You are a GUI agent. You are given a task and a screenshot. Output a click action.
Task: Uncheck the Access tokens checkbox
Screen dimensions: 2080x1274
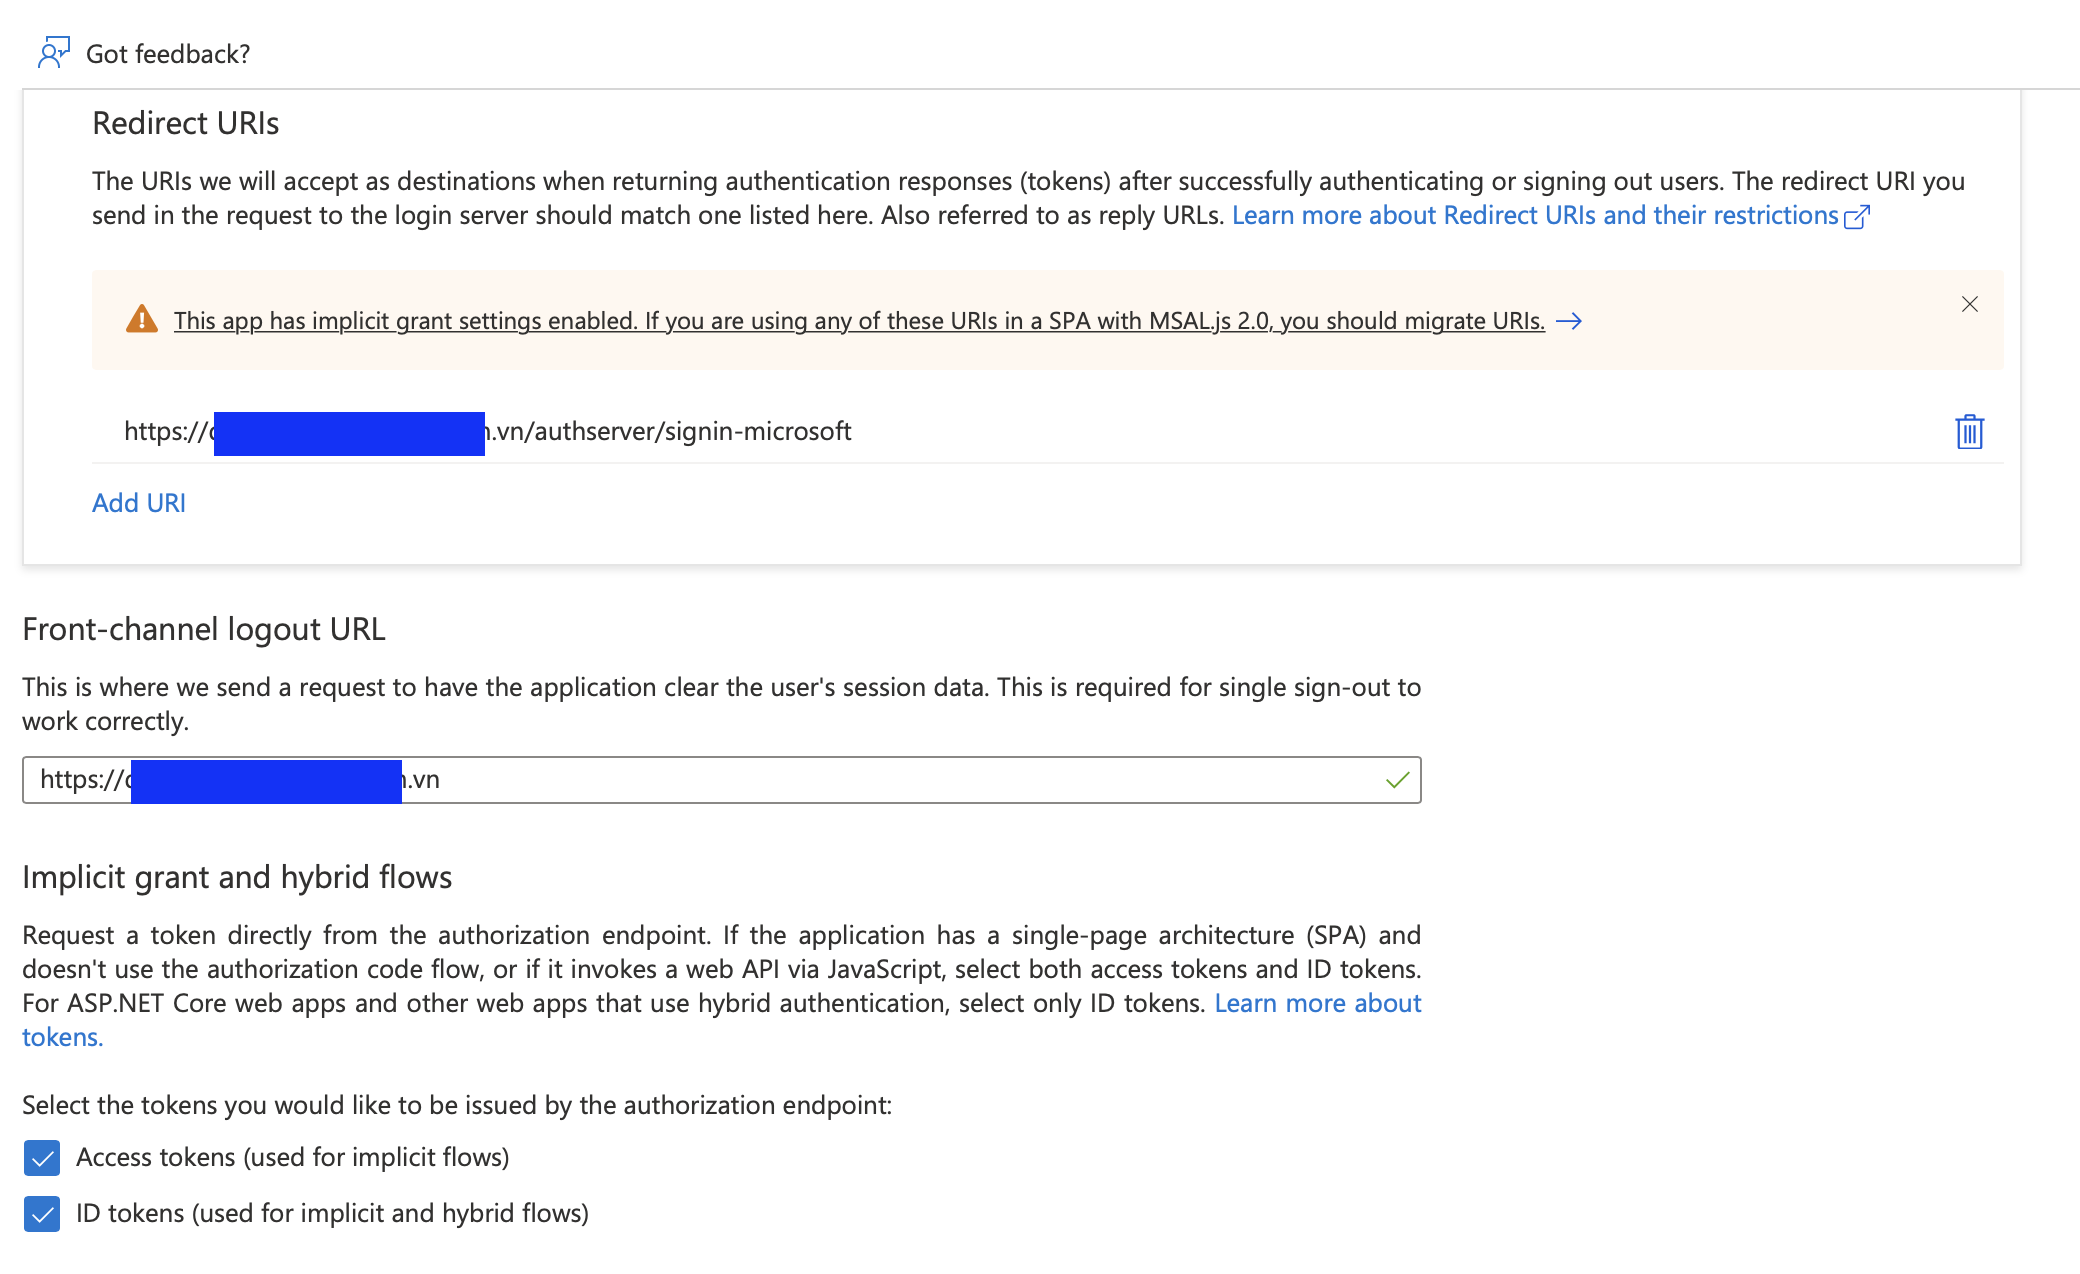click(42, 1158)
